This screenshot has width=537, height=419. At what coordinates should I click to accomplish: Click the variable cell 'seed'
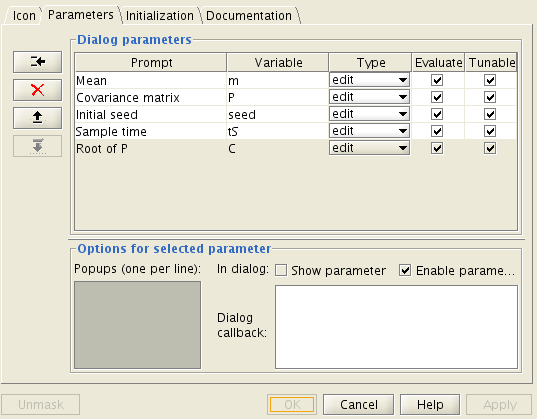(x=278, y=114)
